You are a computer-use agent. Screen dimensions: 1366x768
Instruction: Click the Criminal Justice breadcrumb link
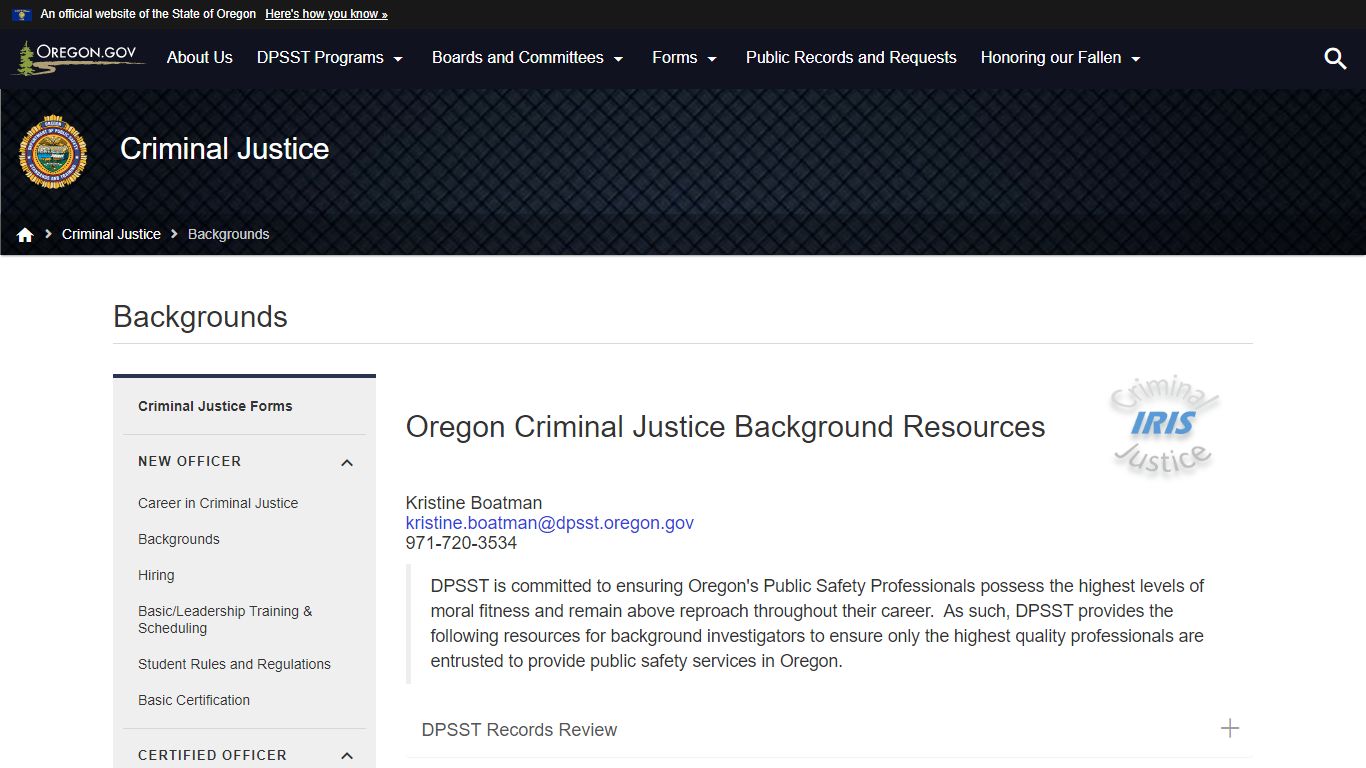[111, 234]
